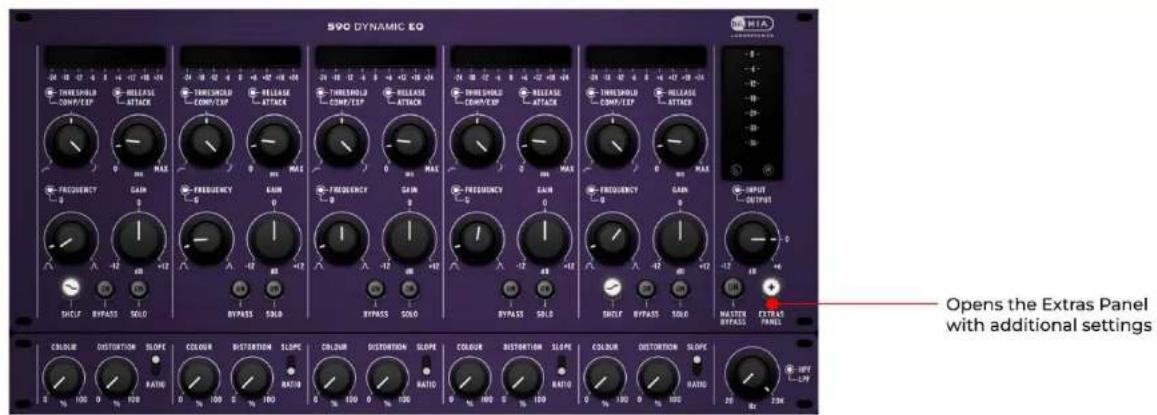Image resolution: width=1157 pixels, height=415 pixels.
Task: Solo the second EQ band
Action: (274, 289)
